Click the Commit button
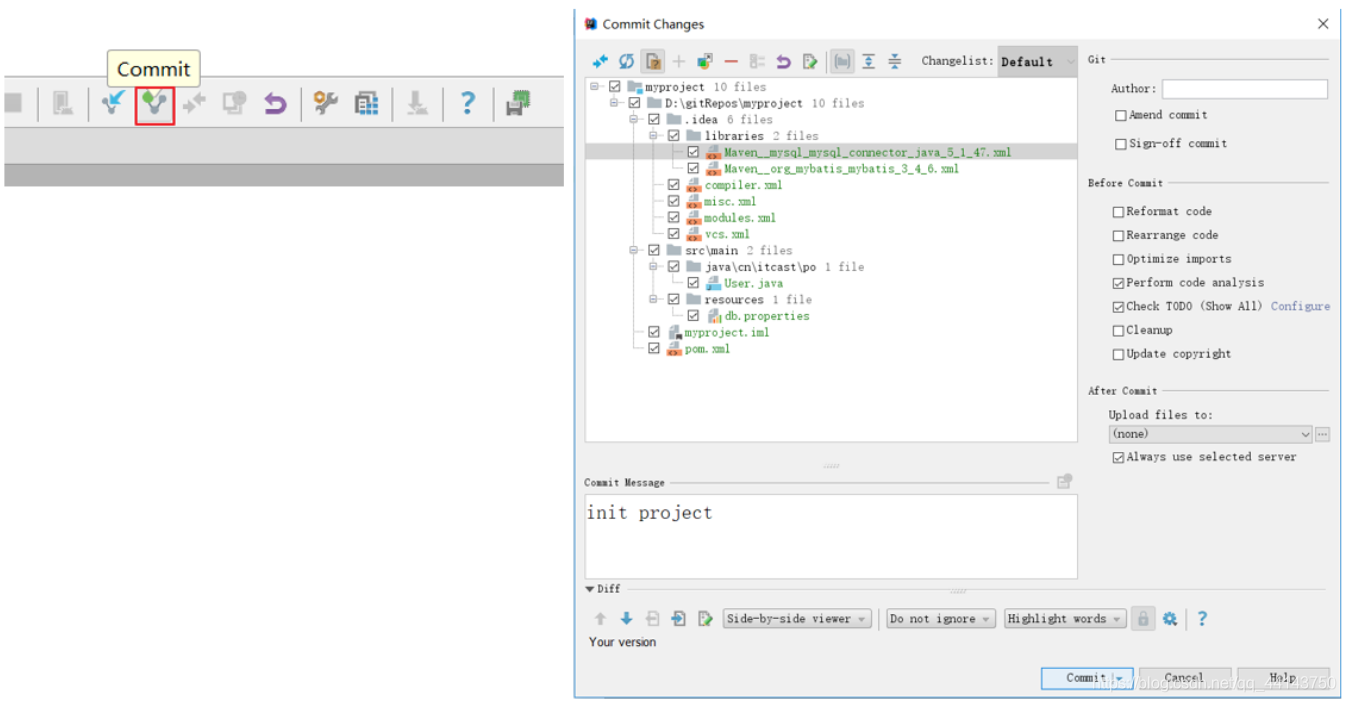This screenshot has height=702, width=1346. tap(1086, 678)
